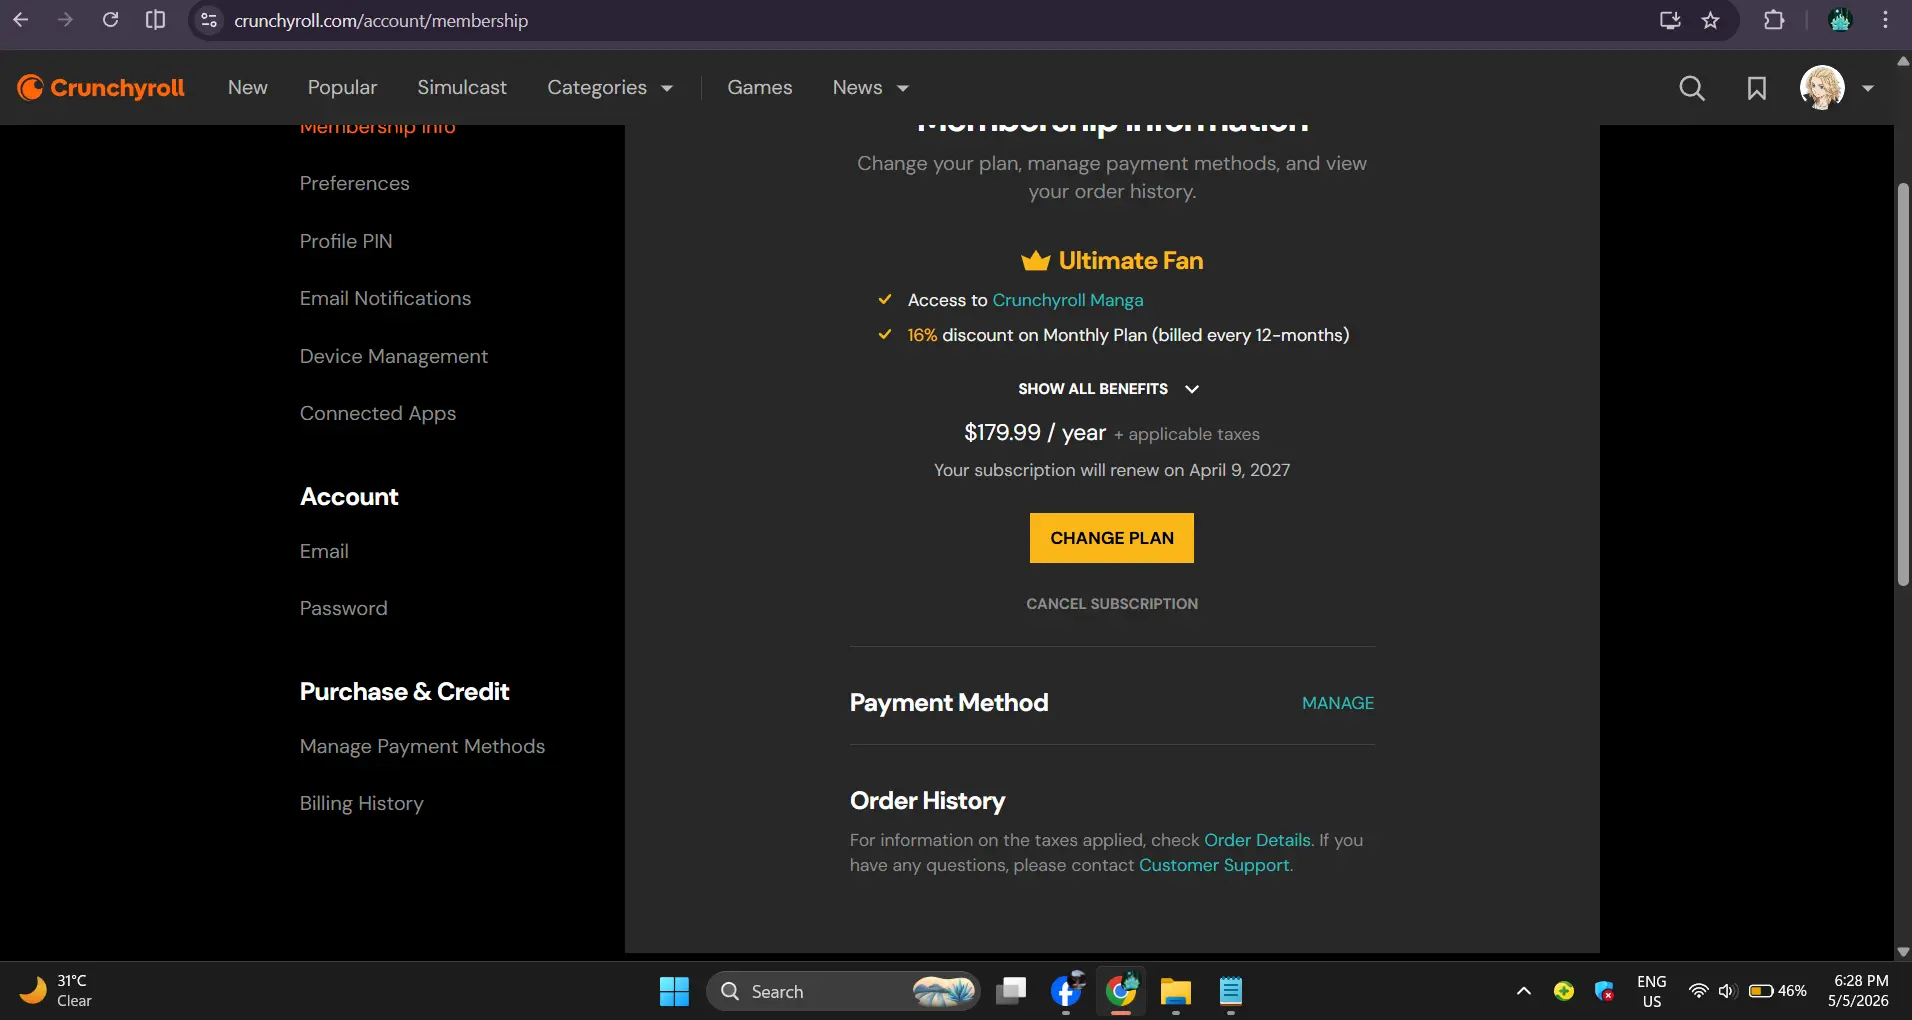Select Profile PIN in the sidebar
Viewport: 1912px width, 1020px height.
pos(346,241)
